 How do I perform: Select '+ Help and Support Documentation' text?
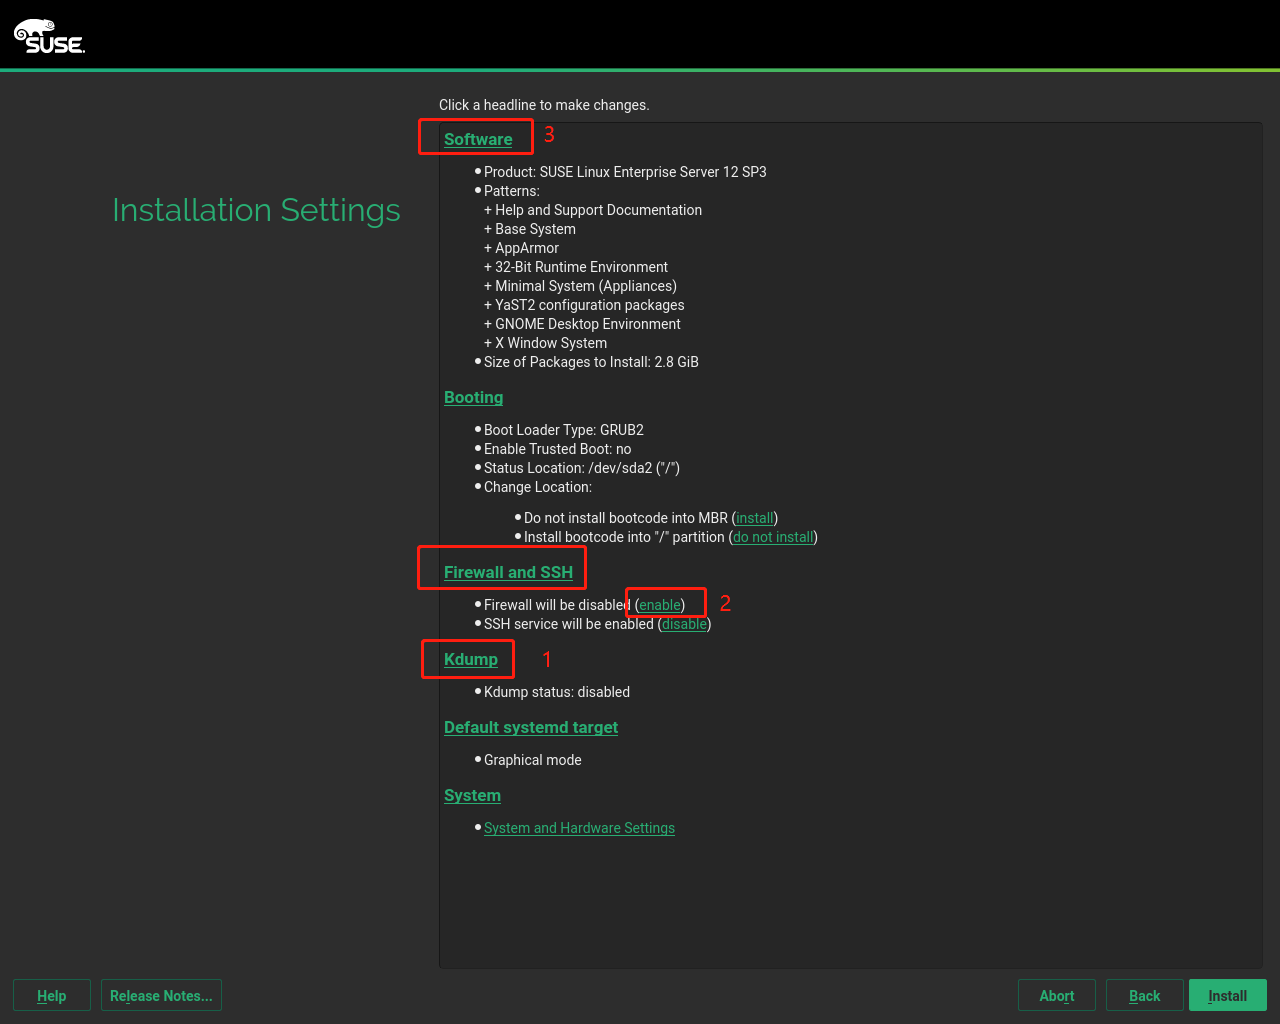593,210
